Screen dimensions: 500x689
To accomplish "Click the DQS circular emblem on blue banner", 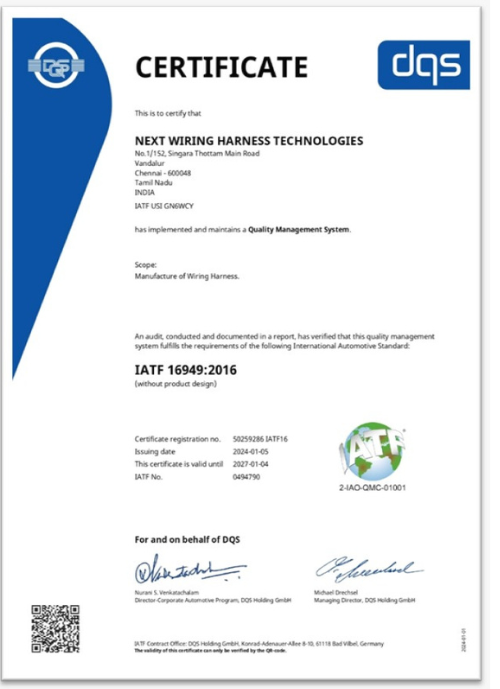I will 56,65.
